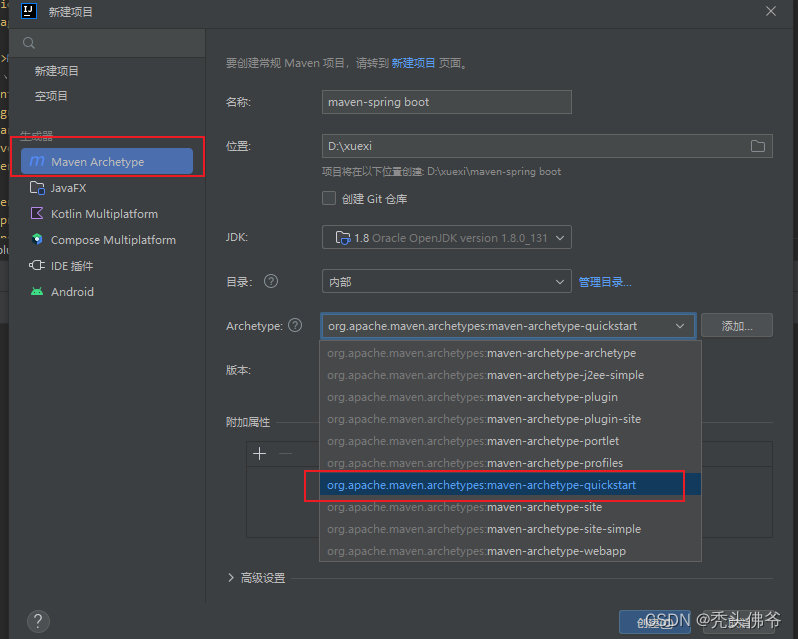The height and width of the screenshot is (639, 798).
Task: Click the JavaFX folder icon
Action: point(37,188)
